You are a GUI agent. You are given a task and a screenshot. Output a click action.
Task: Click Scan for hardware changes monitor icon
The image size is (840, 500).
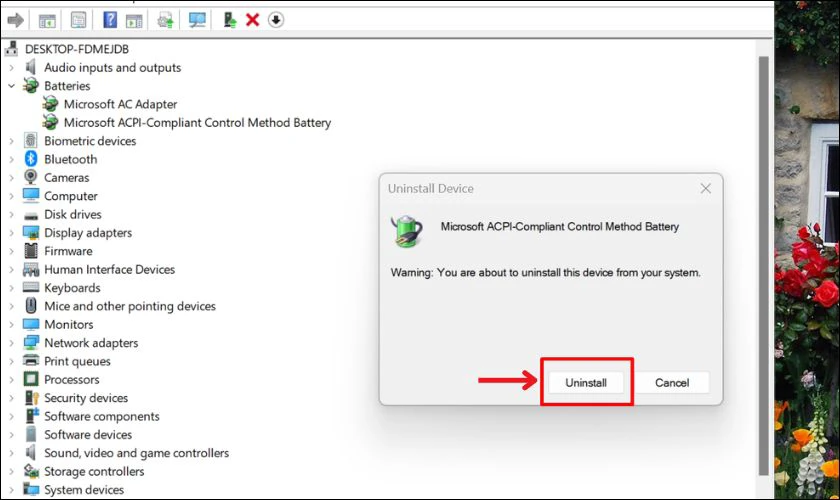click(x=197, y=20)
